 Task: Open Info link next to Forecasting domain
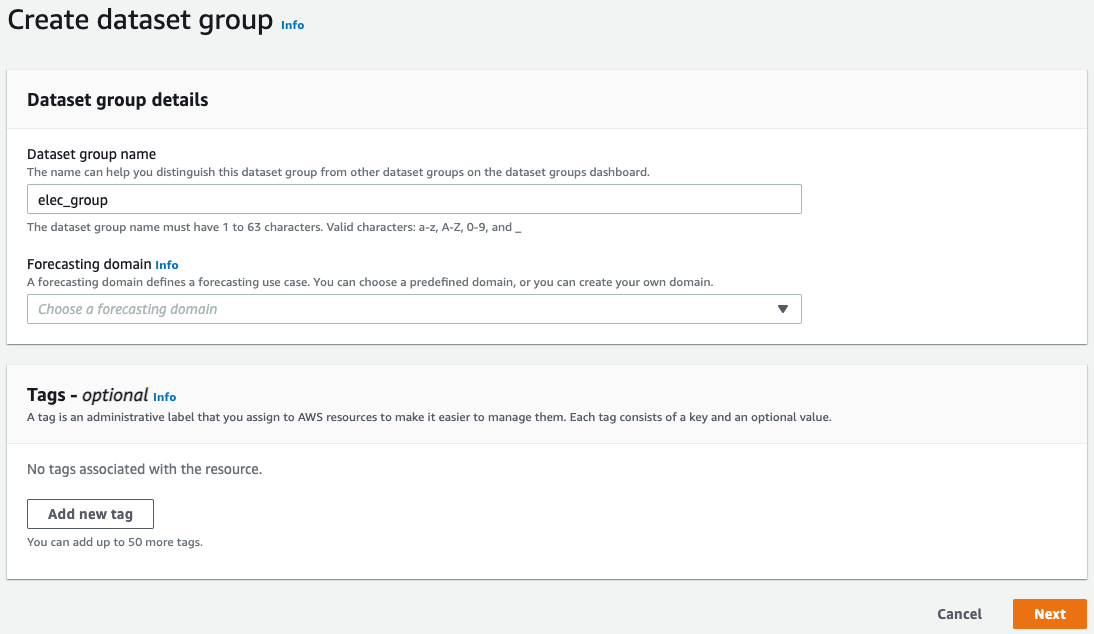click(167, 265)
